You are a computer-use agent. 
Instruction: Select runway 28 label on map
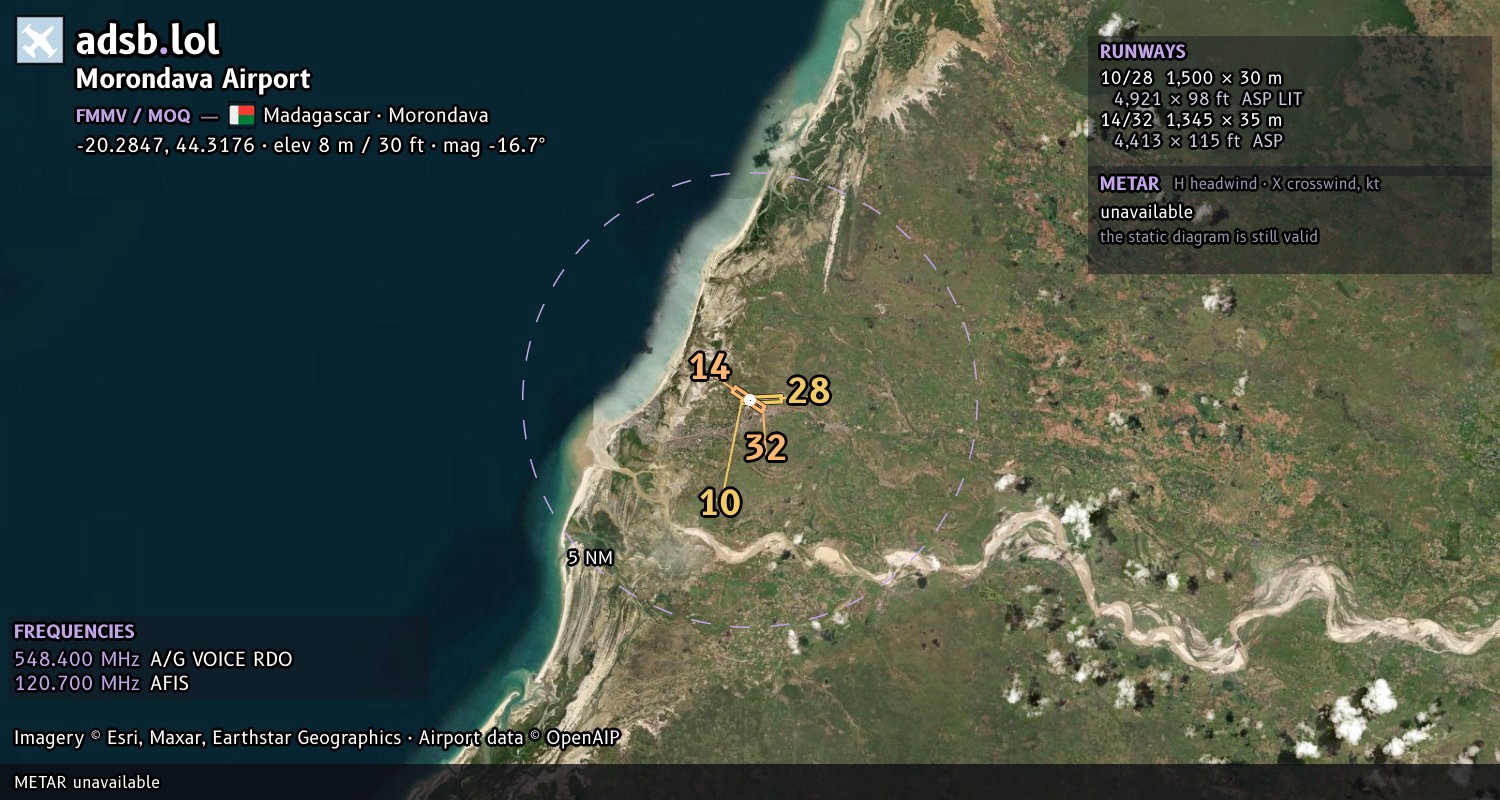pos(808,391)
